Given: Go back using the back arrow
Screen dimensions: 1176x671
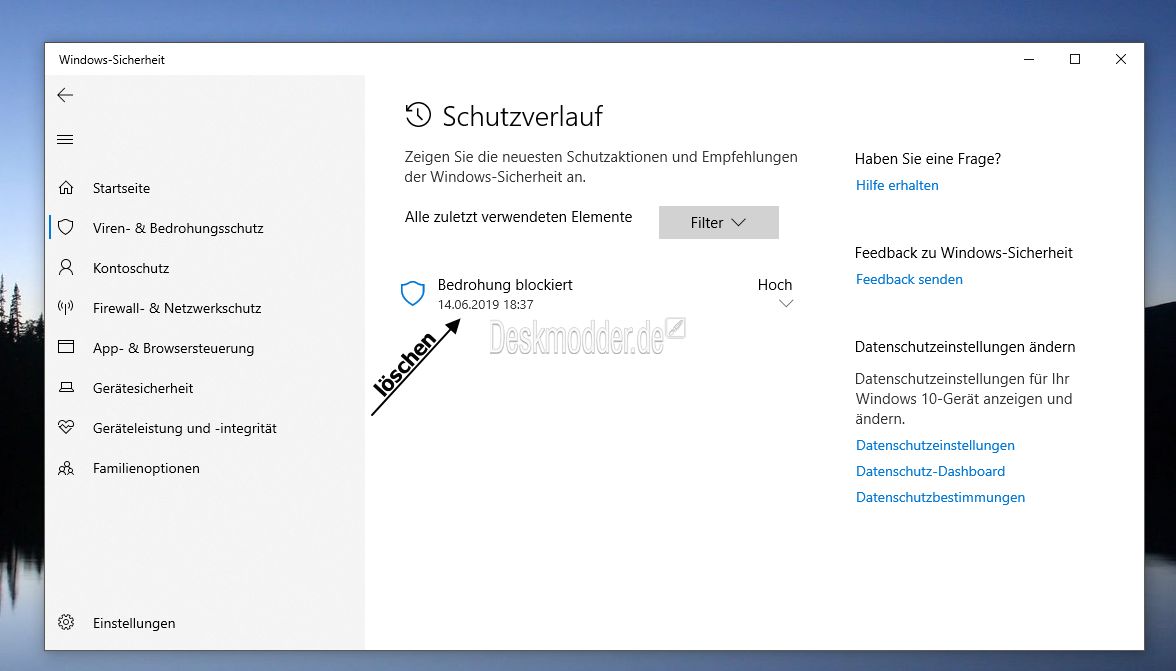Looking at the screenshot, I should (x=65, y=95).
